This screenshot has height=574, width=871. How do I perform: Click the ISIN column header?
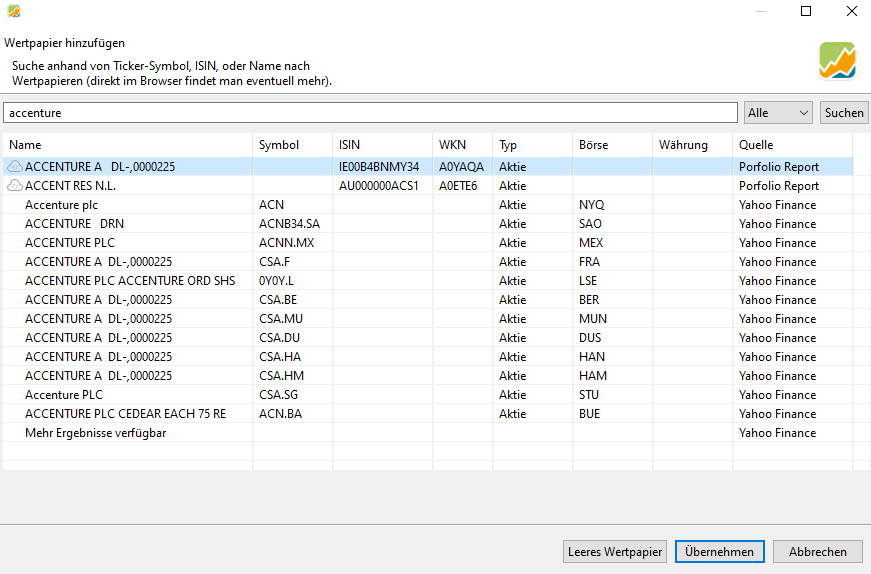click(382, 144)
